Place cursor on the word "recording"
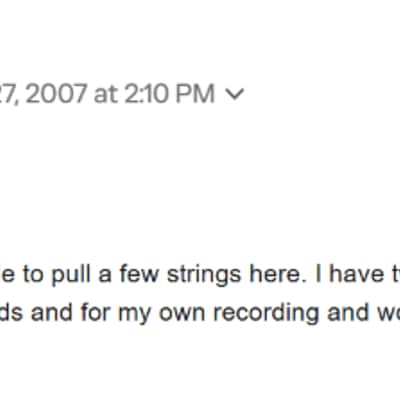The width and height of the screenshot is (400, 400). click(266, 314)
